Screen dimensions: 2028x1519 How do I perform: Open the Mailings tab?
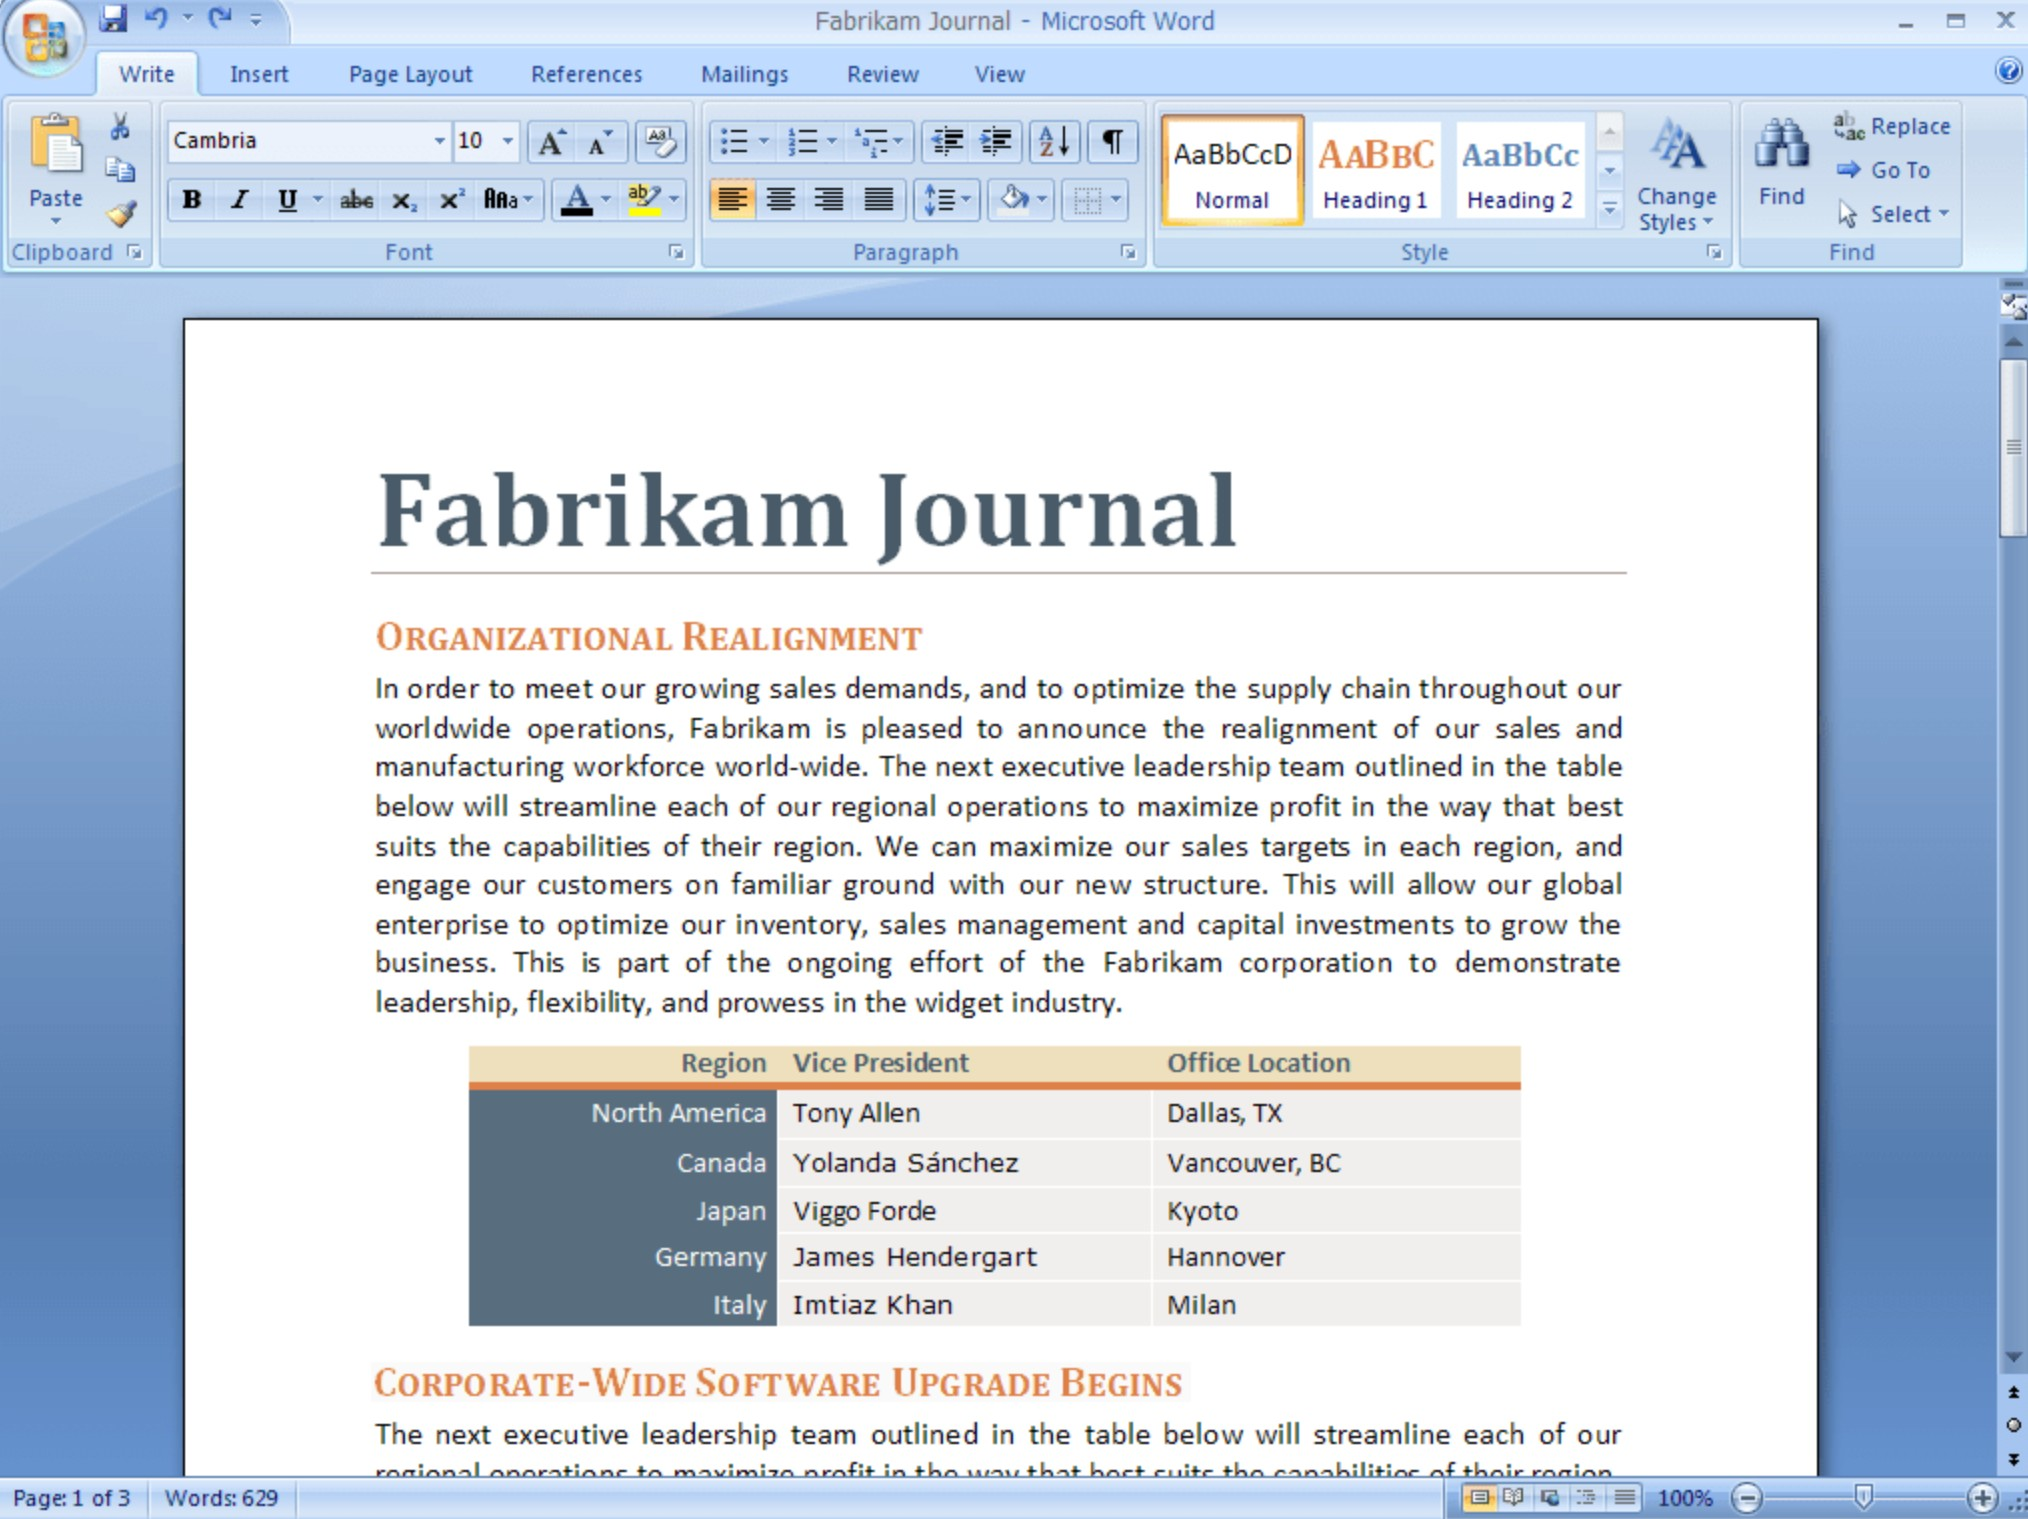click(745, 74)
